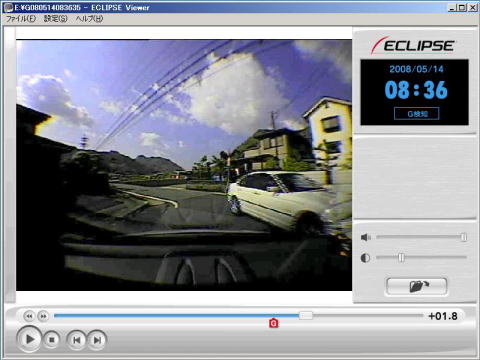Image resolution: width=480 pixels, height=360 pixels.
Task: Click the brightness slider handle
Action: tap(401, 258)
